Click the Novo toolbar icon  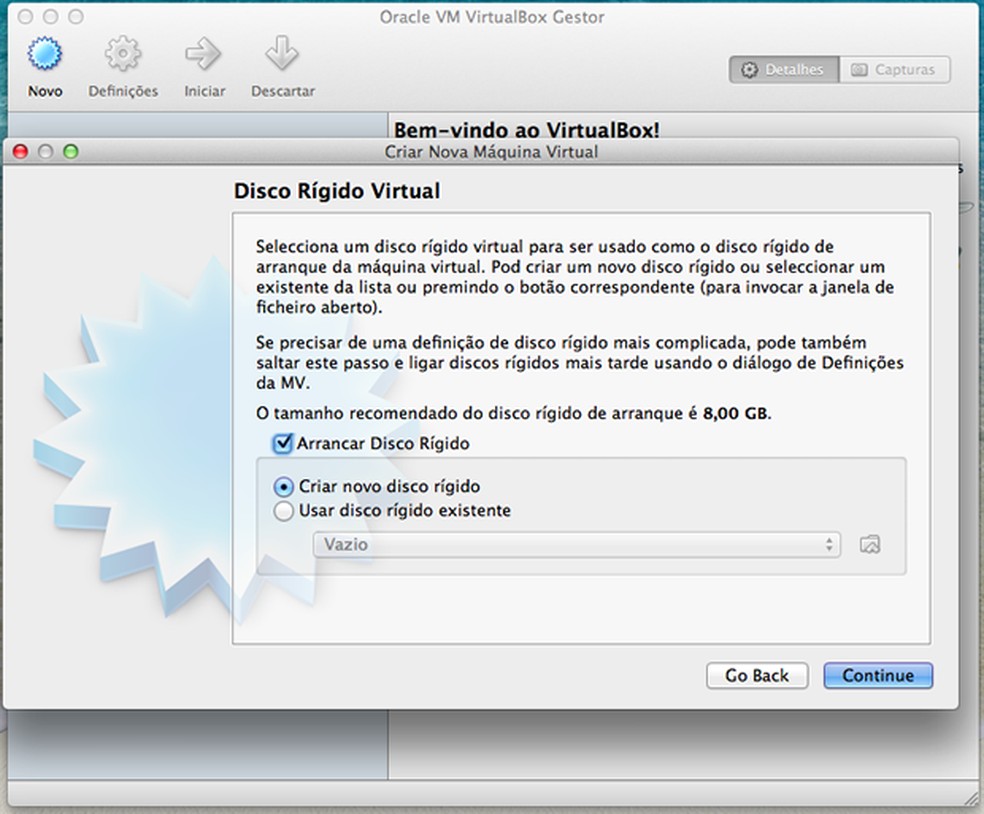pyautogui.click(x=45, y=54)
